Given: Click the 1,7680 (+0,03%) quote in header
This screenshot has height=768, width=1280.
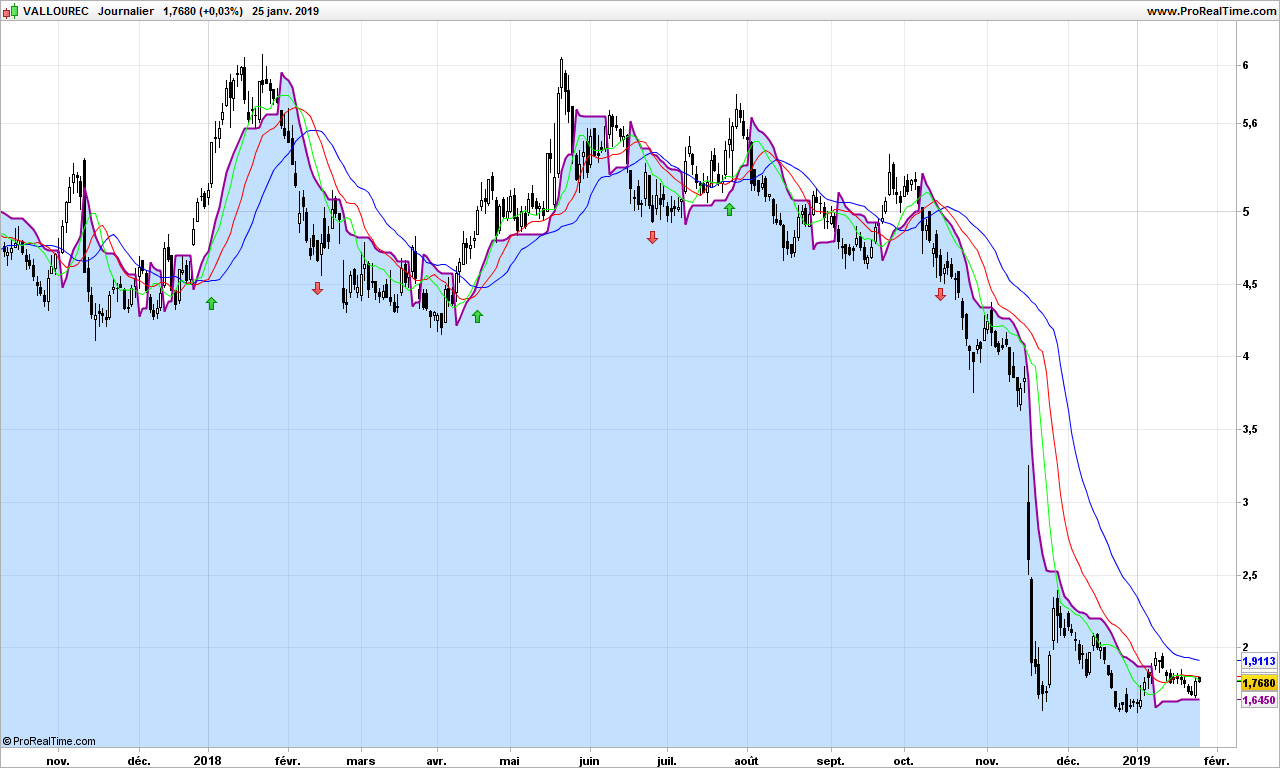Looking at the screenshot, I should [203, 11].
